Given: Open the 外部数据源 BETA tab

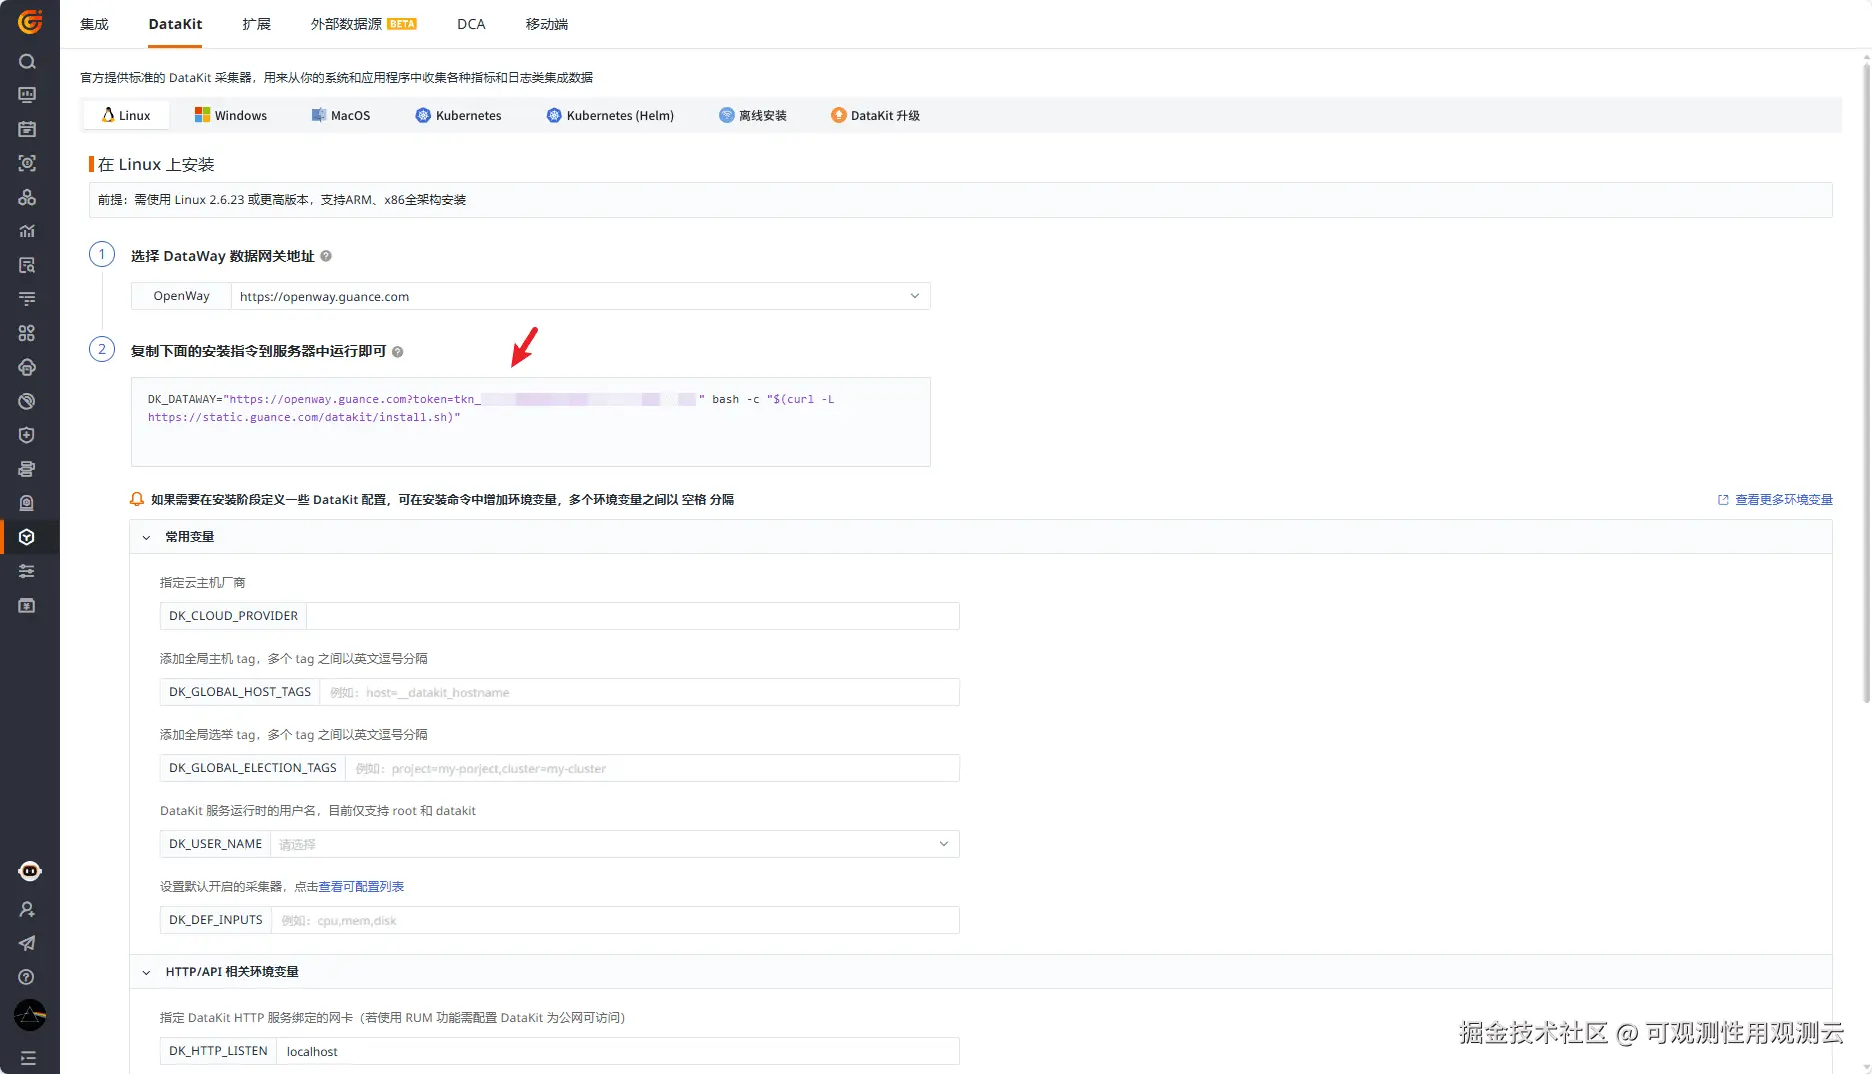Looking at the screenshot, I should (363, 24).
